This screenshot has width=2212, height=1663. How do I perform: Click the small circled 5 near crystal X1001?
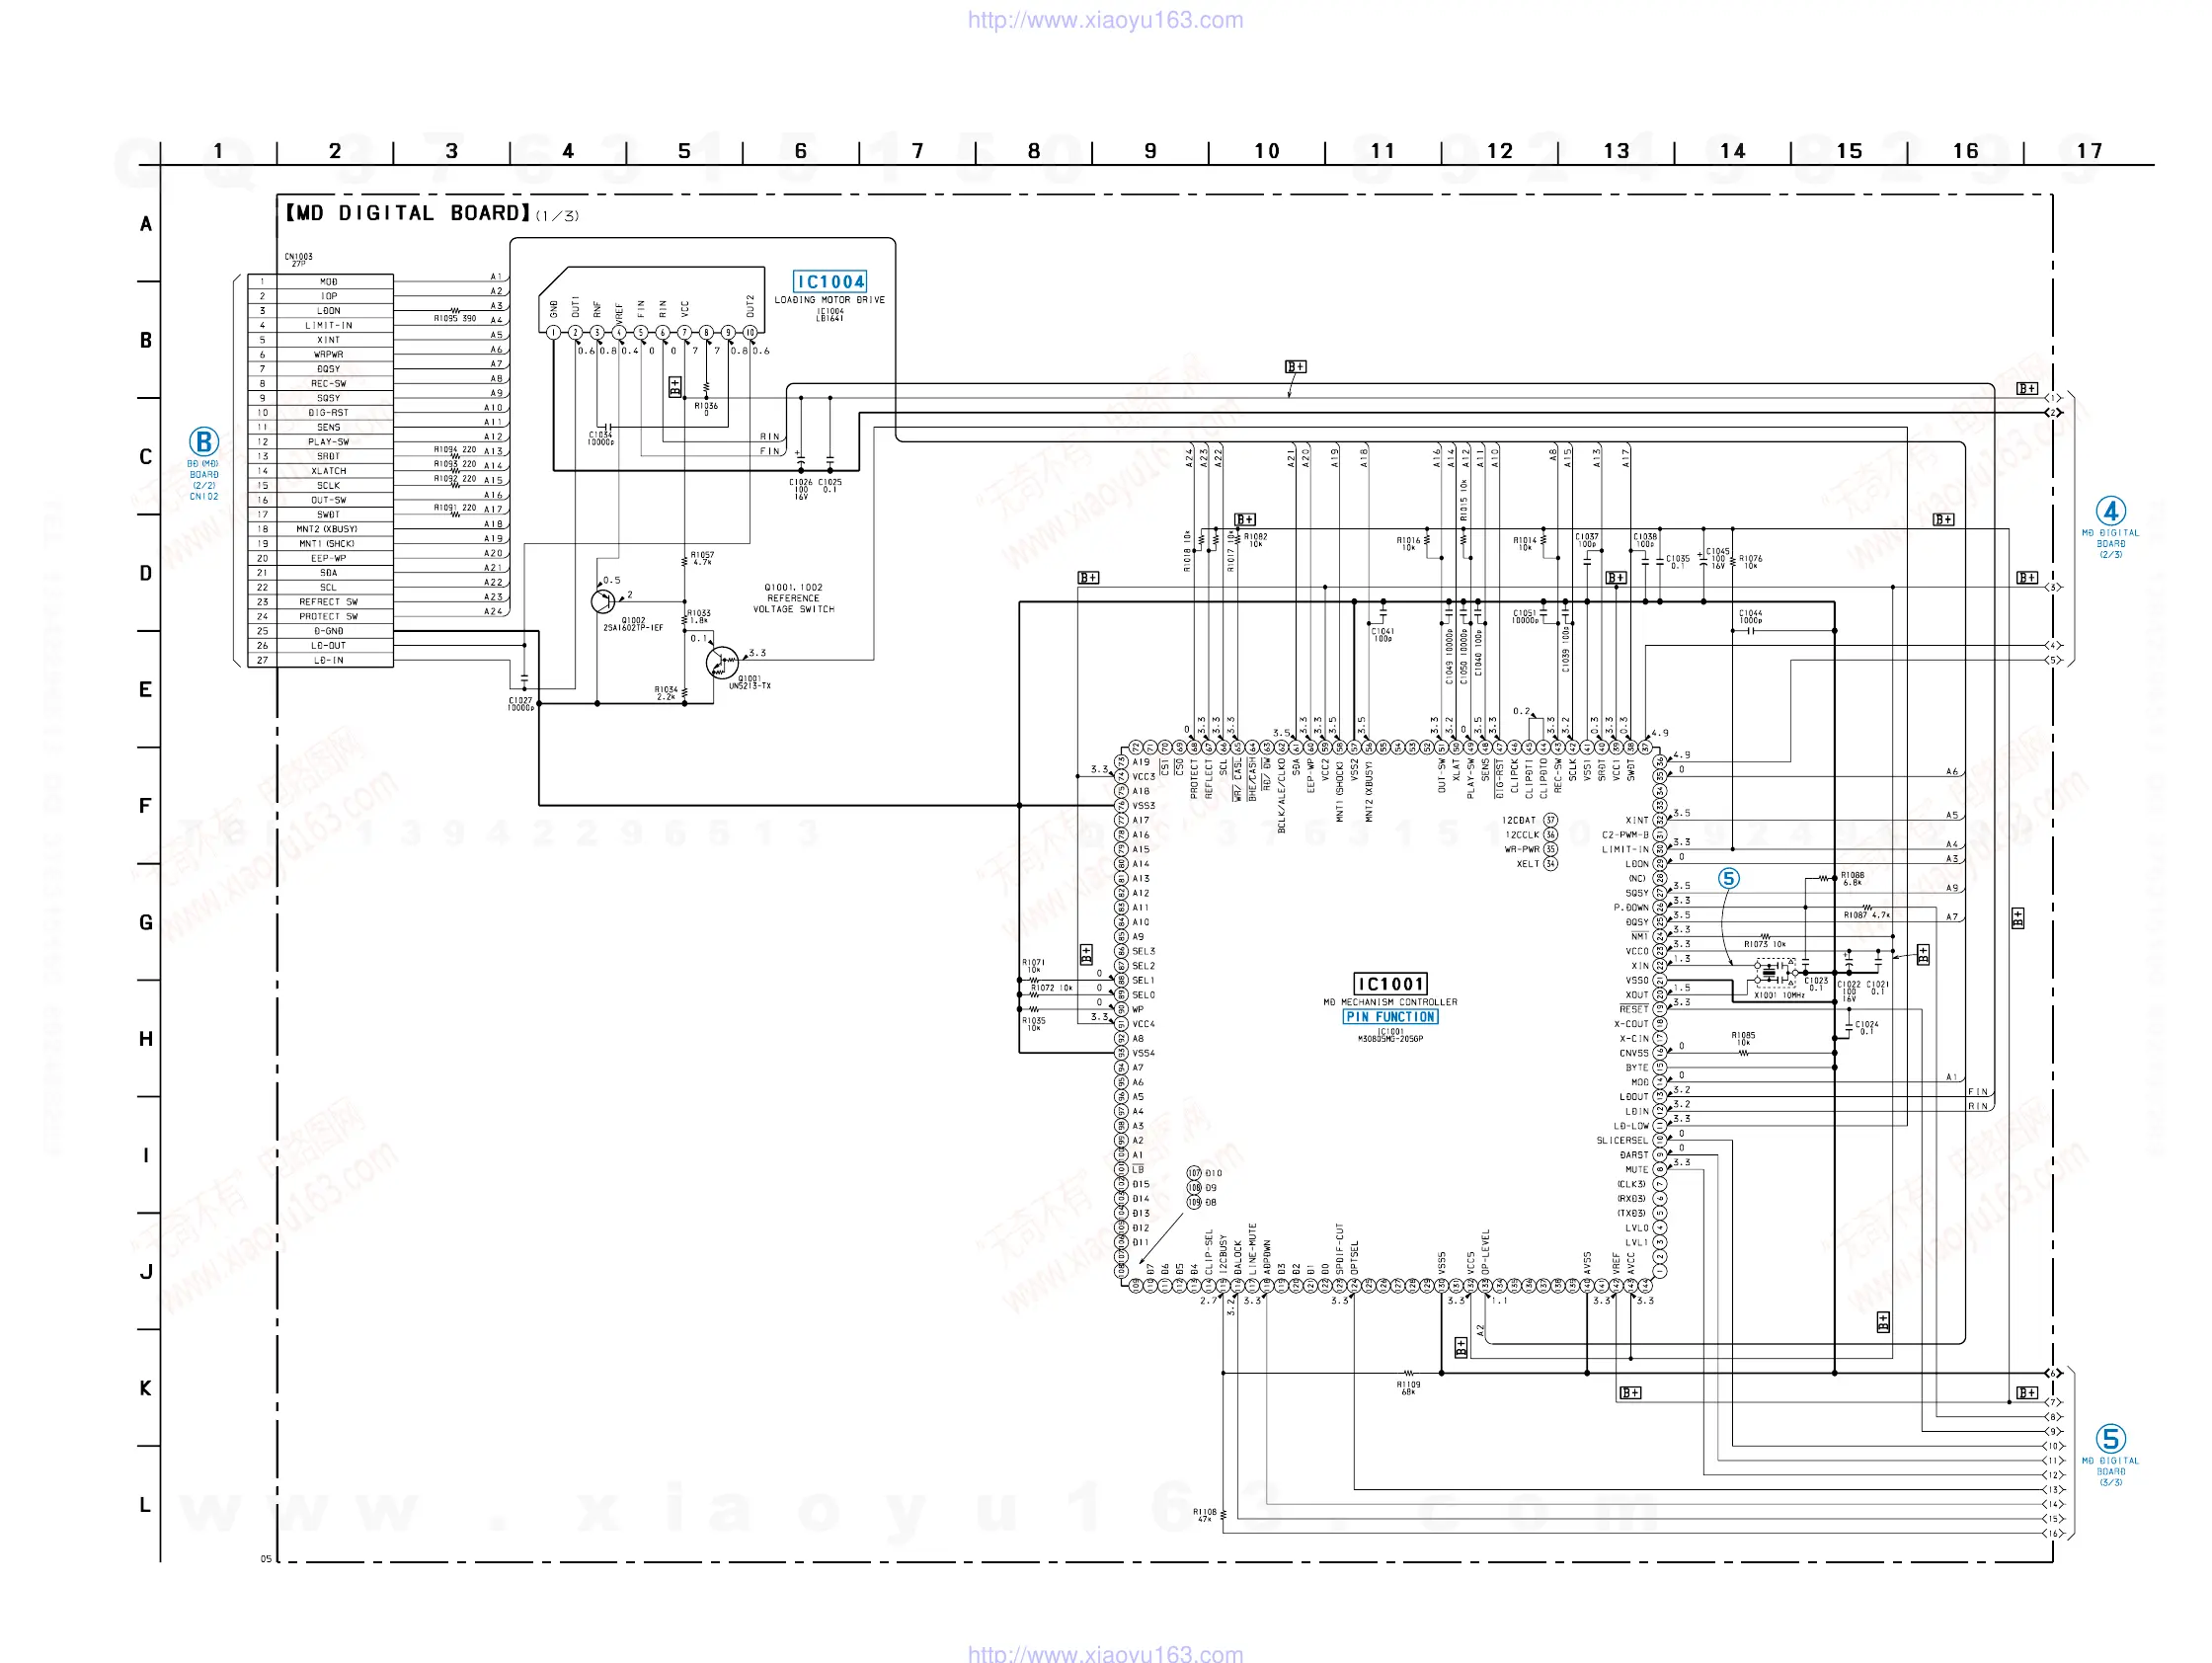pos(1728,878)
